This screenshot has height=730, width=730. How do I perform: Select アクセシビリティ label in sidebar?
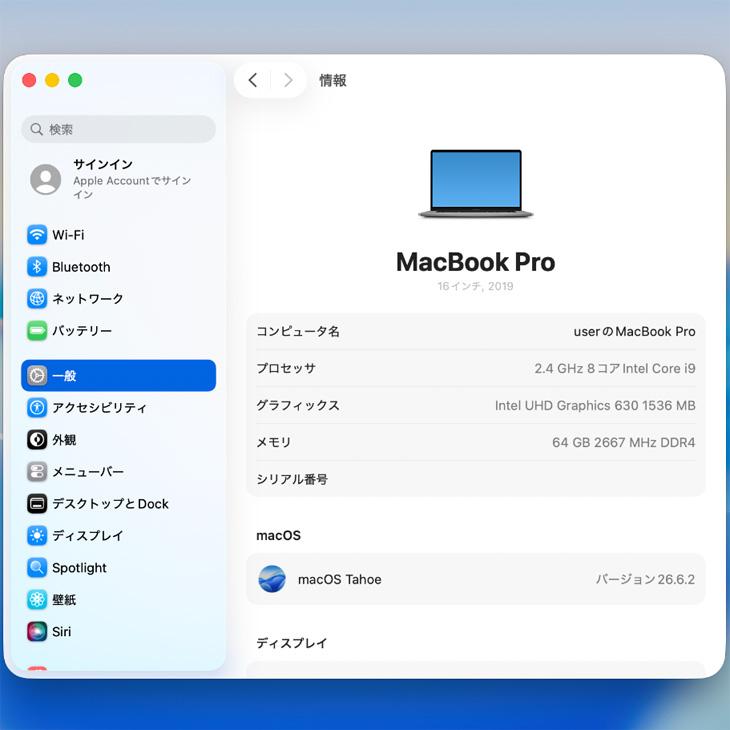tap(99, 408)
